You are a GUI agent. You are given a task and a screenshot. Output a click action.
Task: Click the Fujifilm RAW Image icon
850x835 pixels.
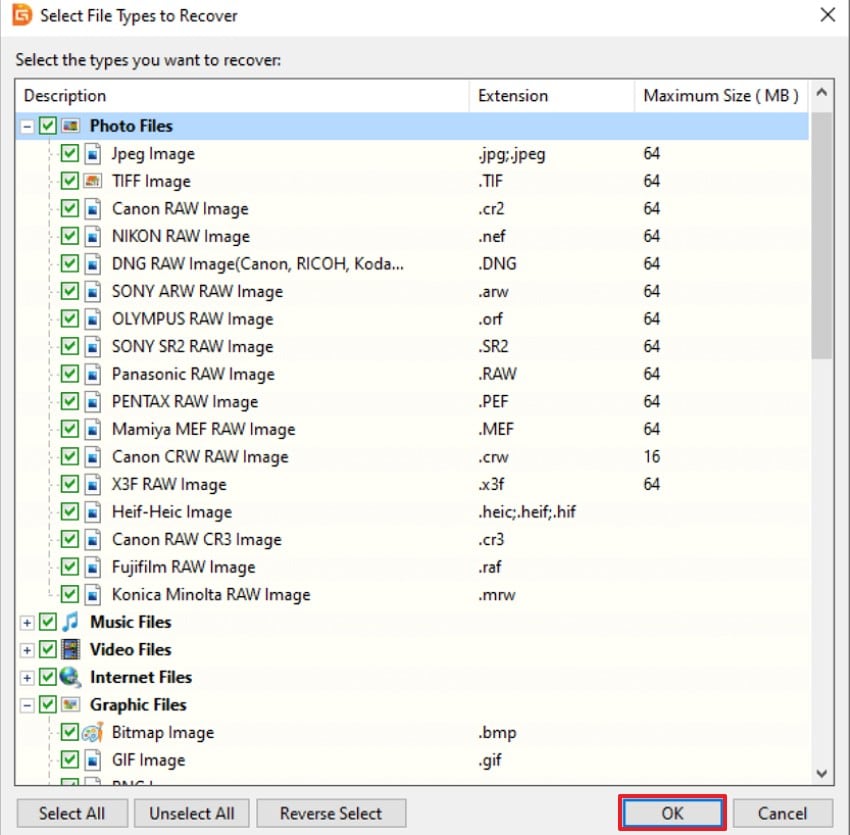coord(93,567)
